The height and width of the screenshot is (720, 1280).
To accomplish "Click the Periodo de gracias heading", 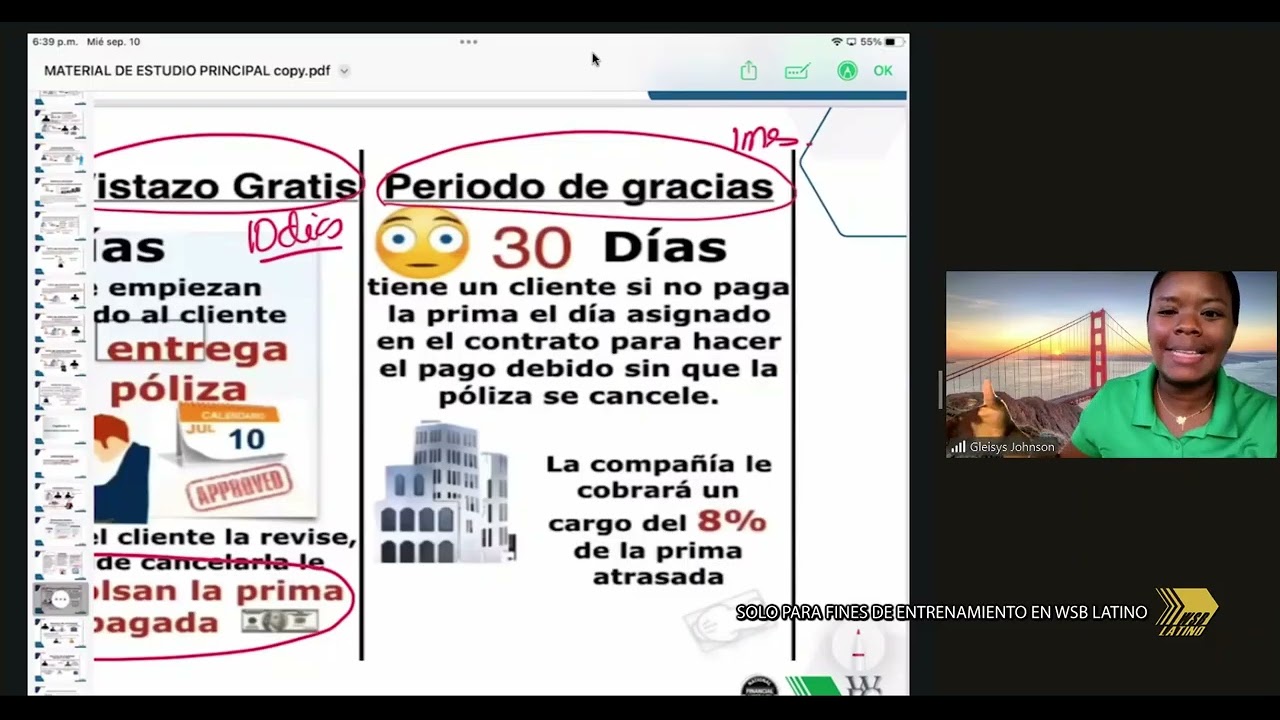I will point(578,186).
